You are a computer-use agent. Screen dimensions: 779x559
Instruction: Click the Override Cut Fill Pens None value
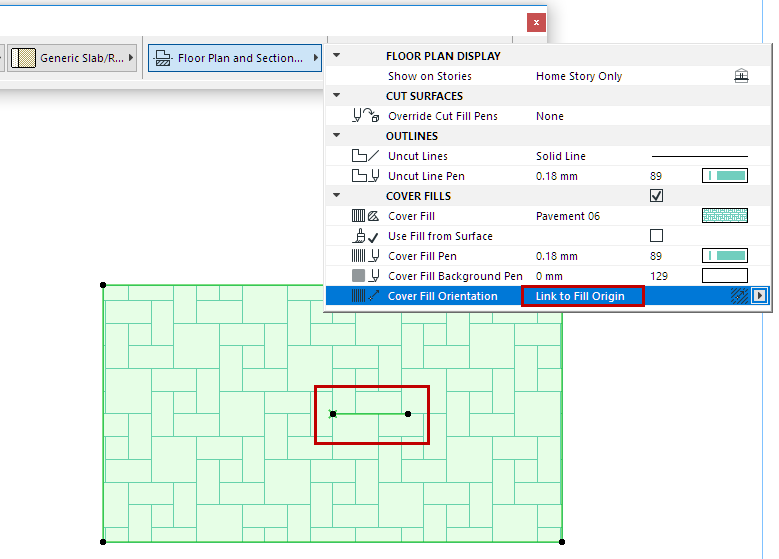[x=549, y=116]
